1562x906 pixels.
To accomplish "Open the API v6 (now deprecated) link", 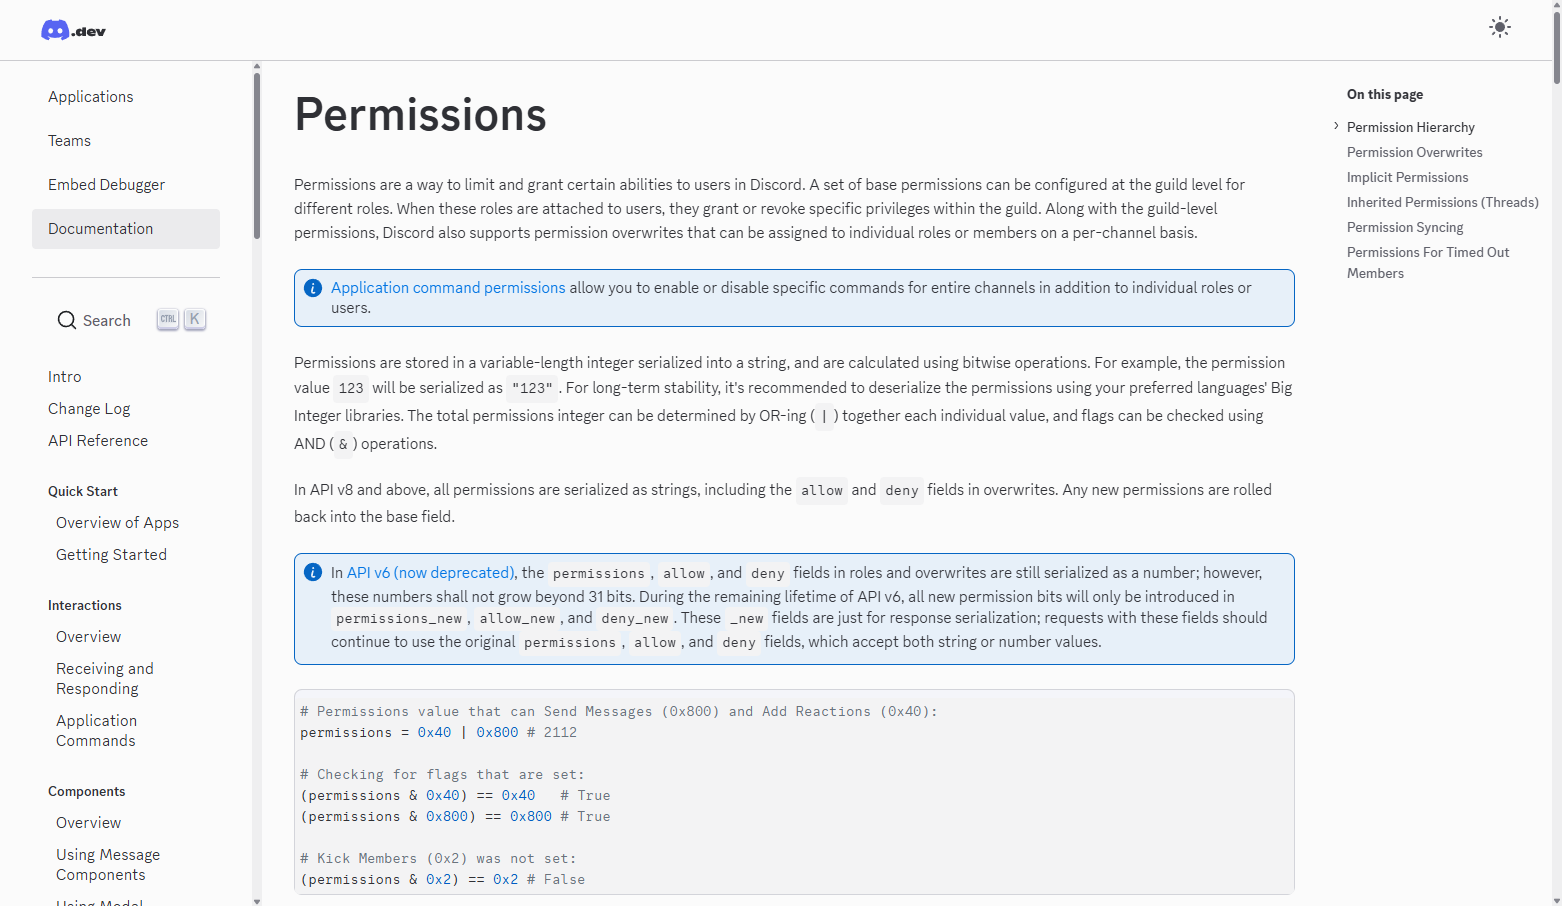I will tap(430, 572).
